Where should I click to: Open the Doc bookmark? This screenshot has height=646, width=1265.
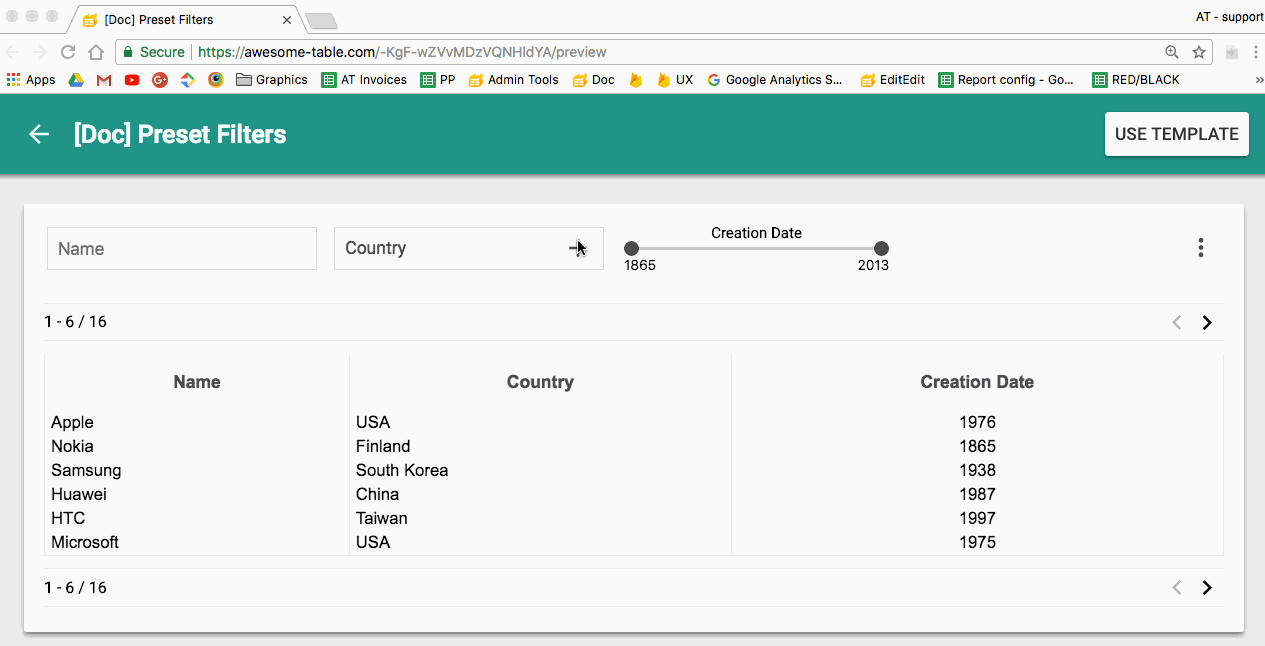click(x=594, y=80)
